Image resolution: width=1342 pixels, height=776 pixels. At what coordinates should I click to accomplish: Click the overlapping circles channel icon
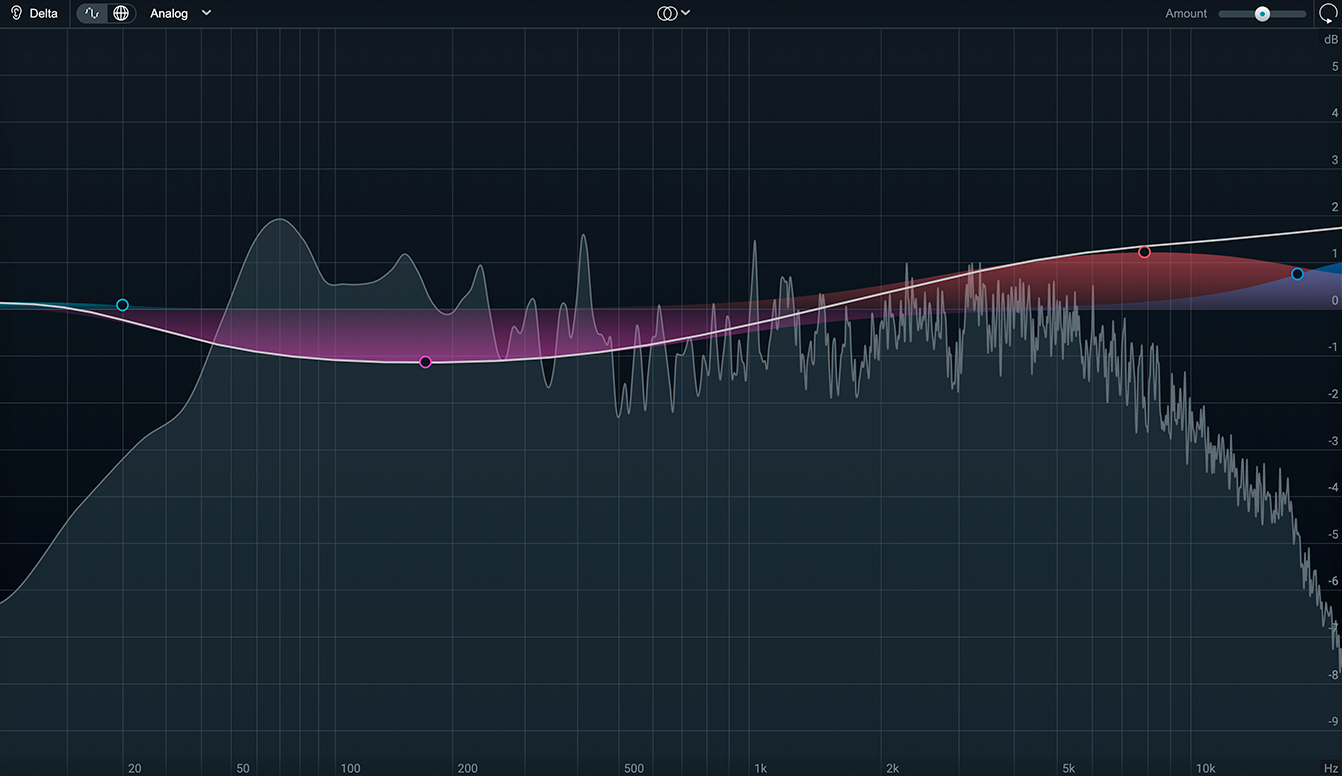[666, 14]
